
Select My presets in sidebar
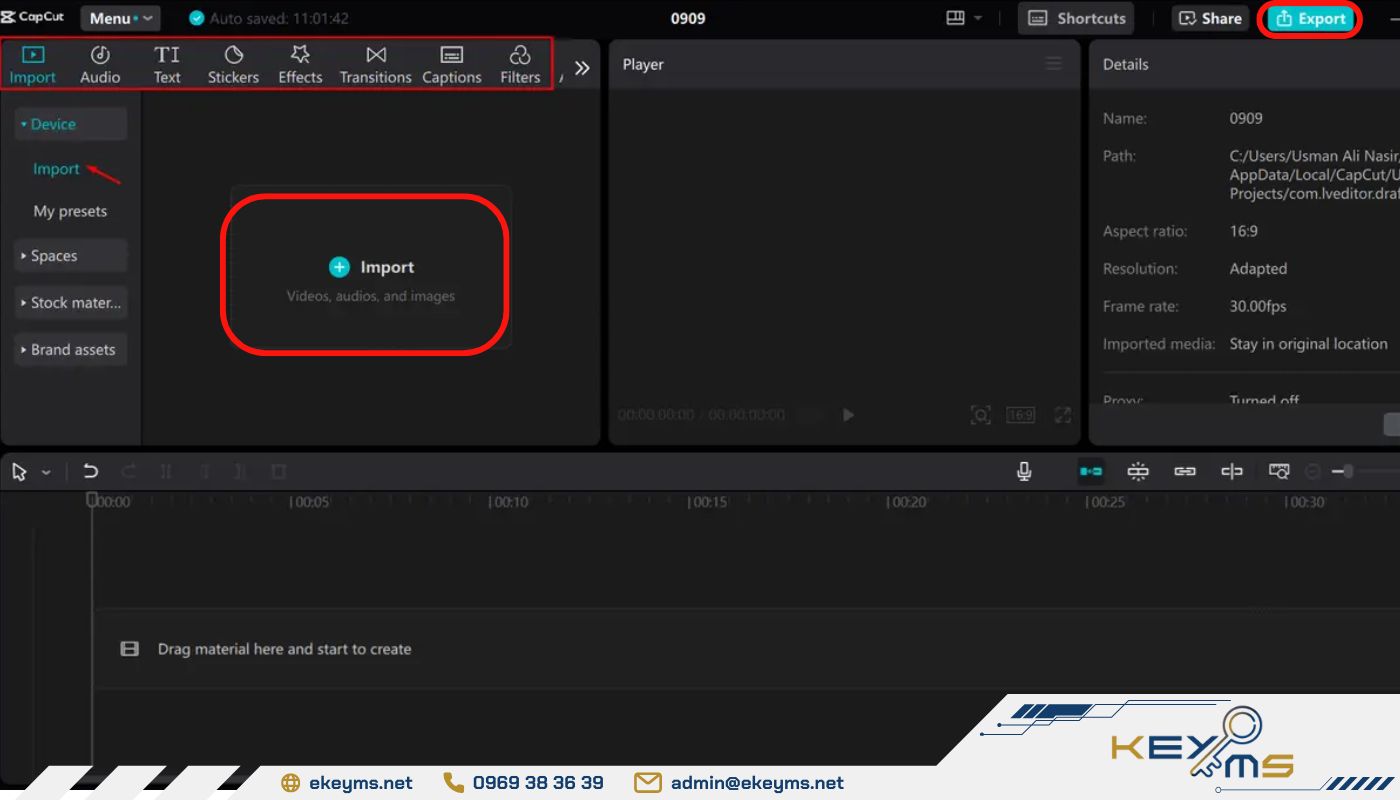pyautogui.click(x=70, y=211)
